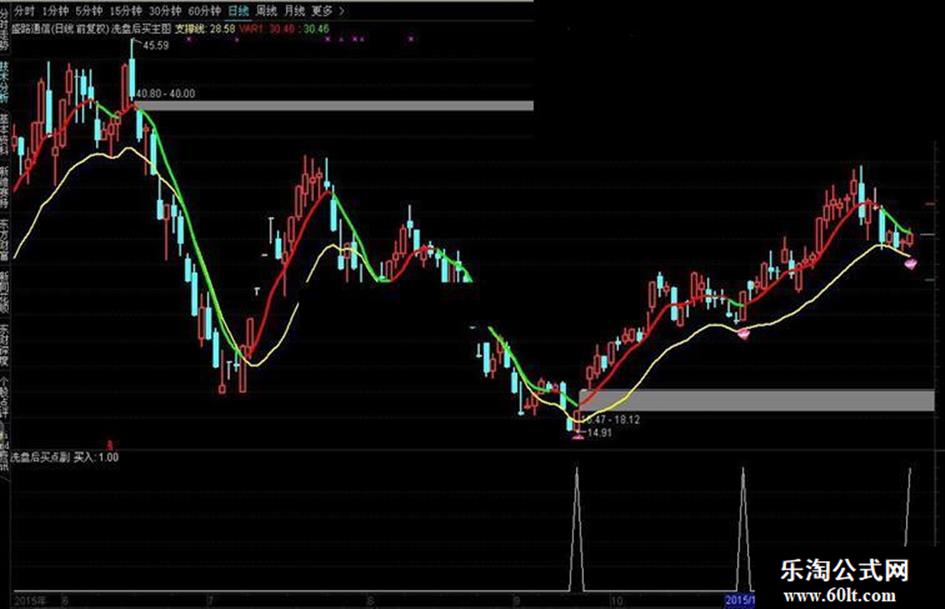Image resolution: width=945 pixels, height=609 pixels.
Task: Open the 基本资料 sidebar tab
Action: click(x=5, y=134)
